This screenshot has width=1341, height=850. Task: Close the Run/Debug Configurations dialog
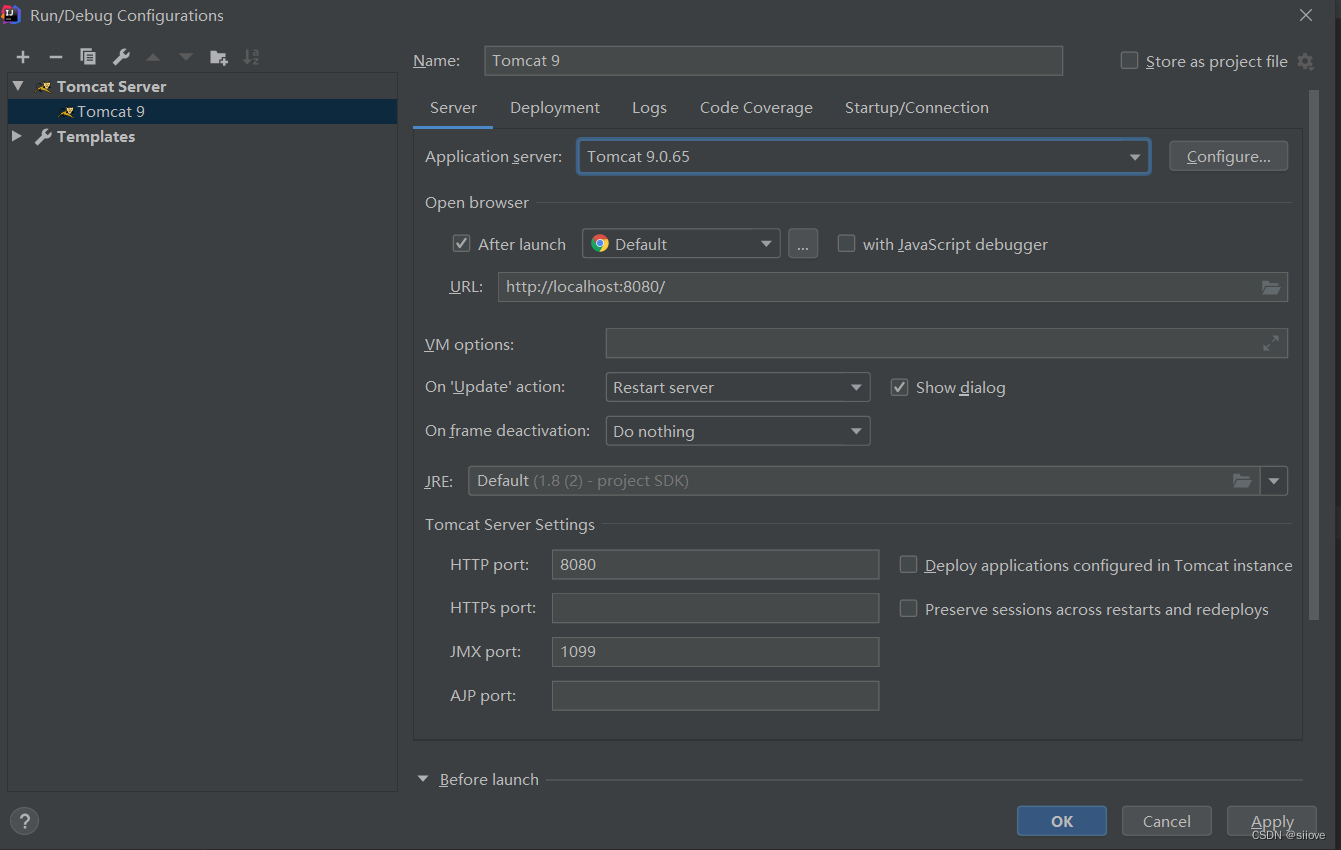tap(1306, 15)
